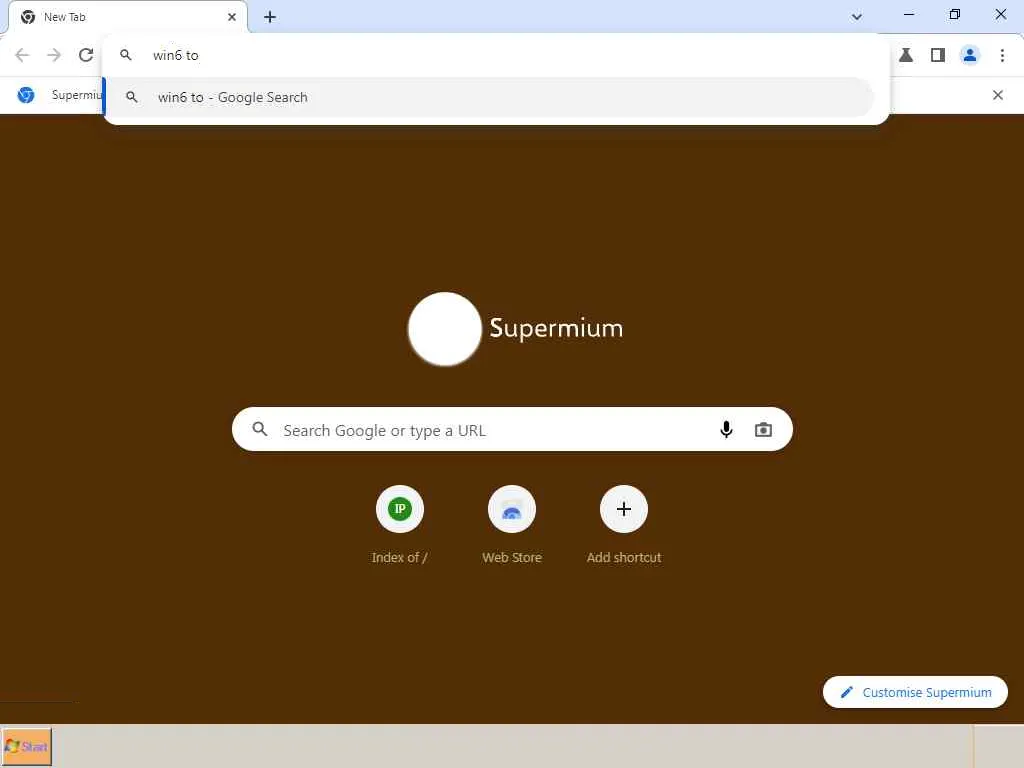Select the New Tab tab
The height and width of the screenshot is (768, 1024).
click(128, 17)
